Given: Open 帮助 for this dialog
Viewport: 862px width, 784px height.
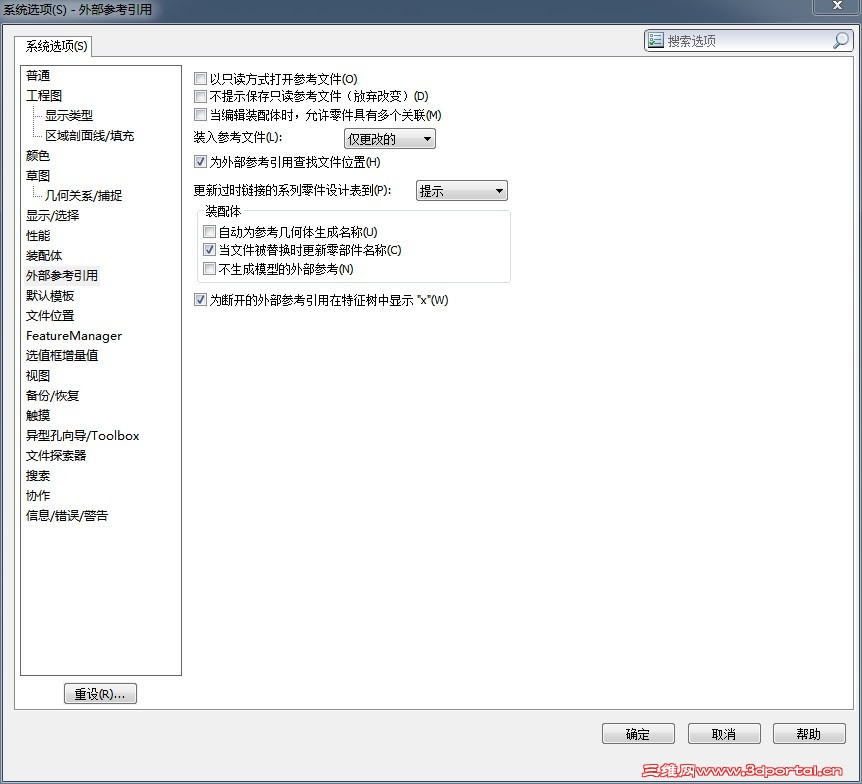Looking at the screenshot, I should point(809,733).
